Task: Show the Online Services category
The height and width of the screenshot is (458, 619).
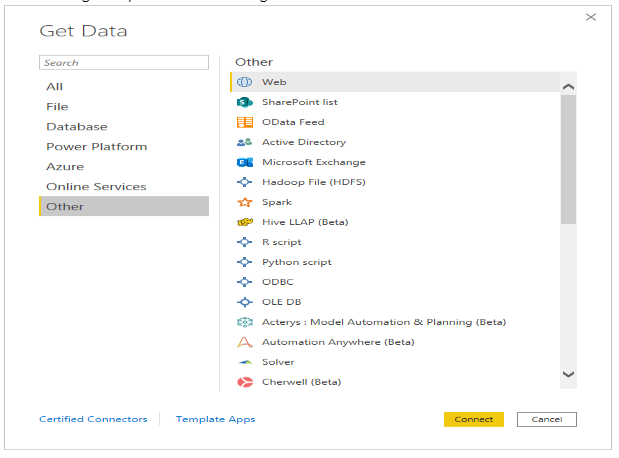Action: pos(96,187)
